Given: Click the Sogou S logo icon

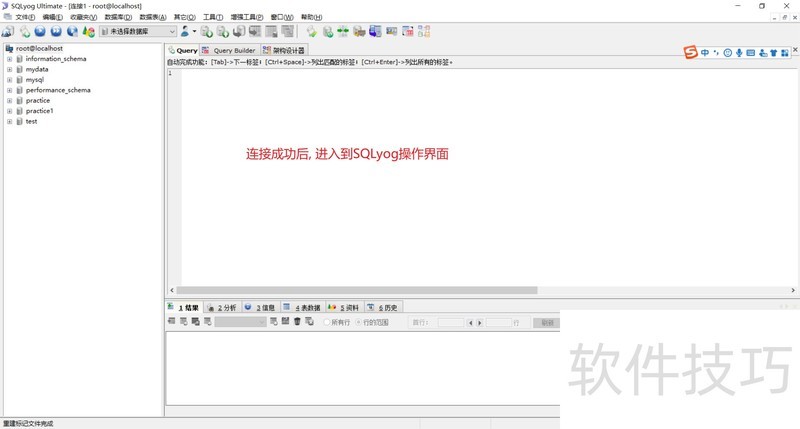Looking at the screenshot, I should click(690, 52).
